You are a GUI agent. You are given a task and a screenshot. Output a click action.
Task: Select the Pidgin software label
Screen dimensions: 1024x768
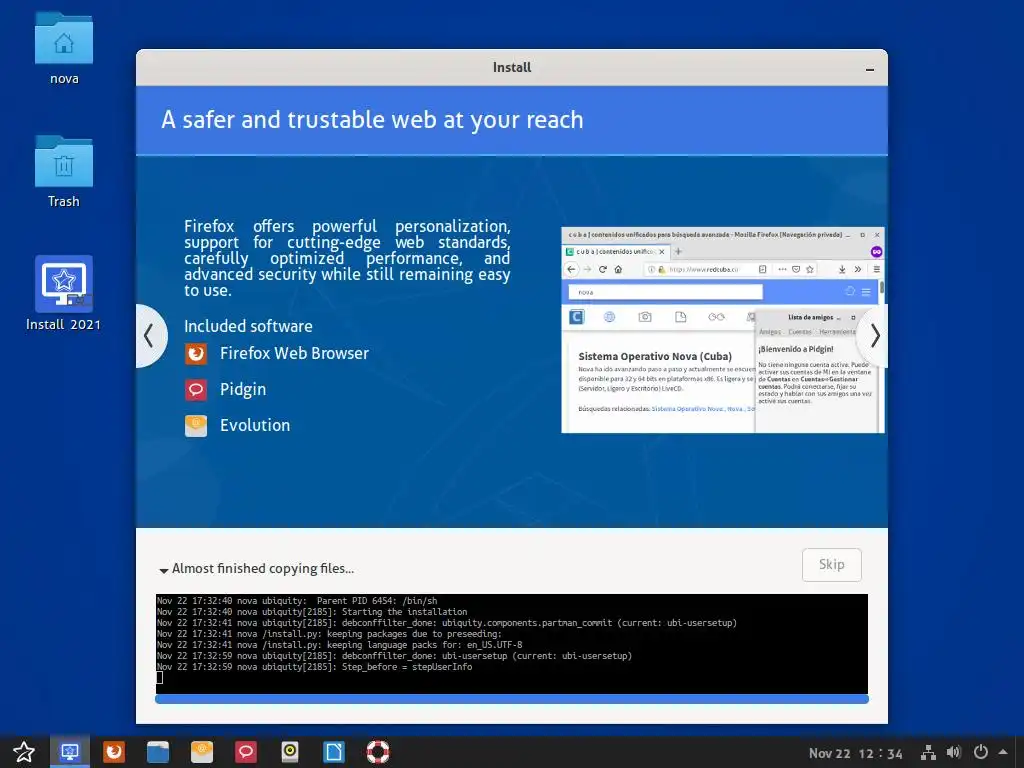click(242, 389)
